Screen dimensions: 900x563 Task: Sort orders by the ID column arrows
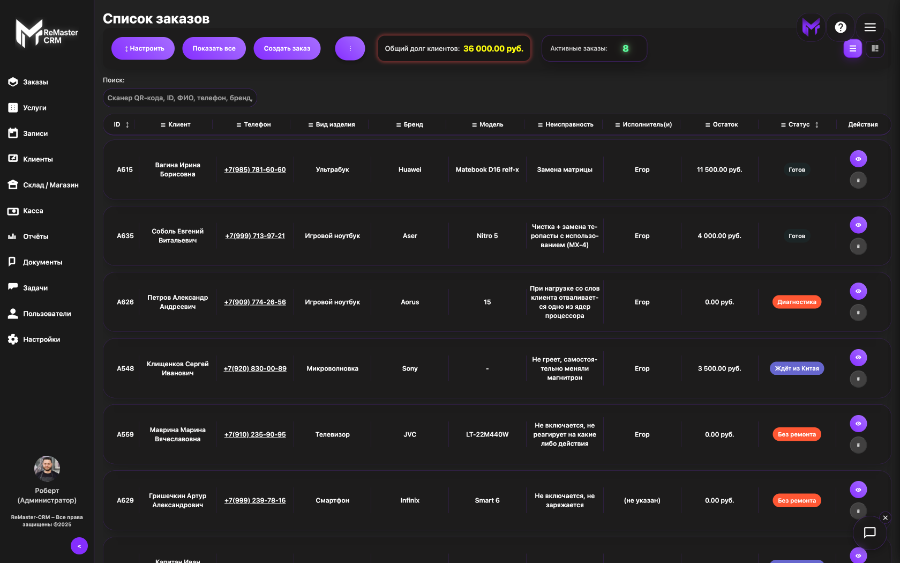point(127,125)
